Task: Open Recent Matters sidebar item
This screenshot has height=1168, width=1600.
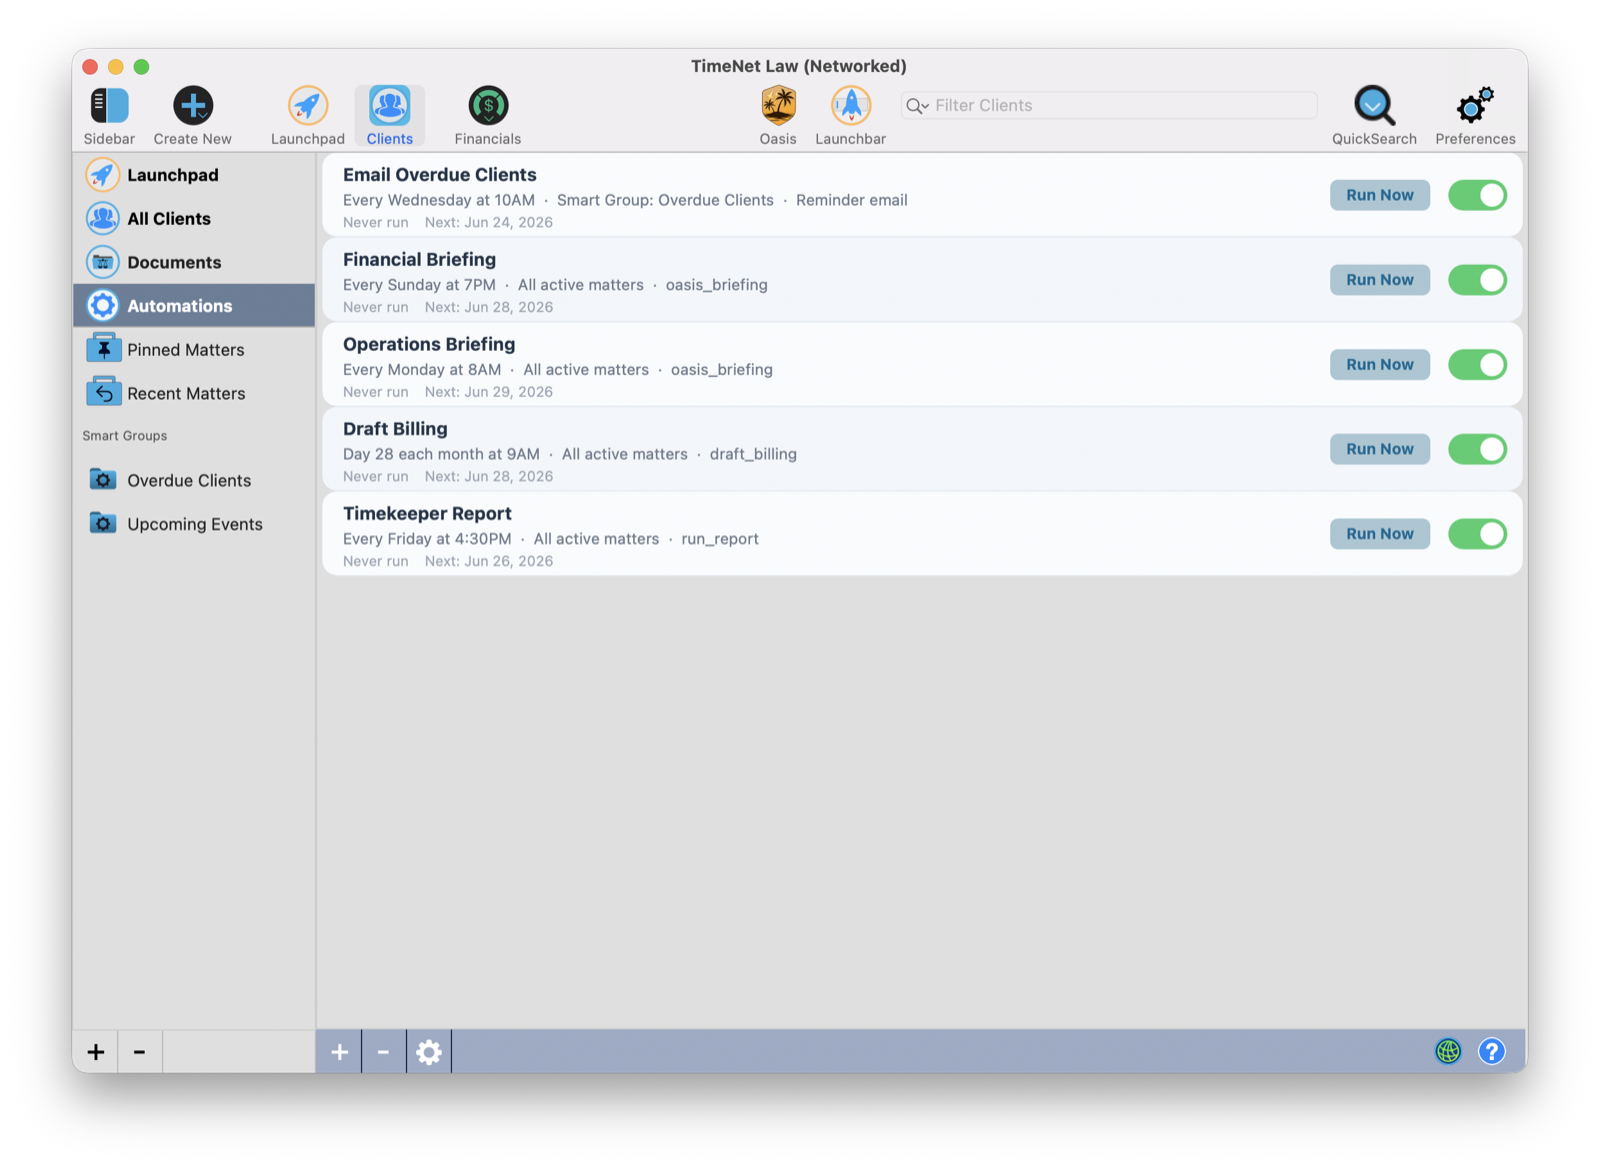Action: 194,393
